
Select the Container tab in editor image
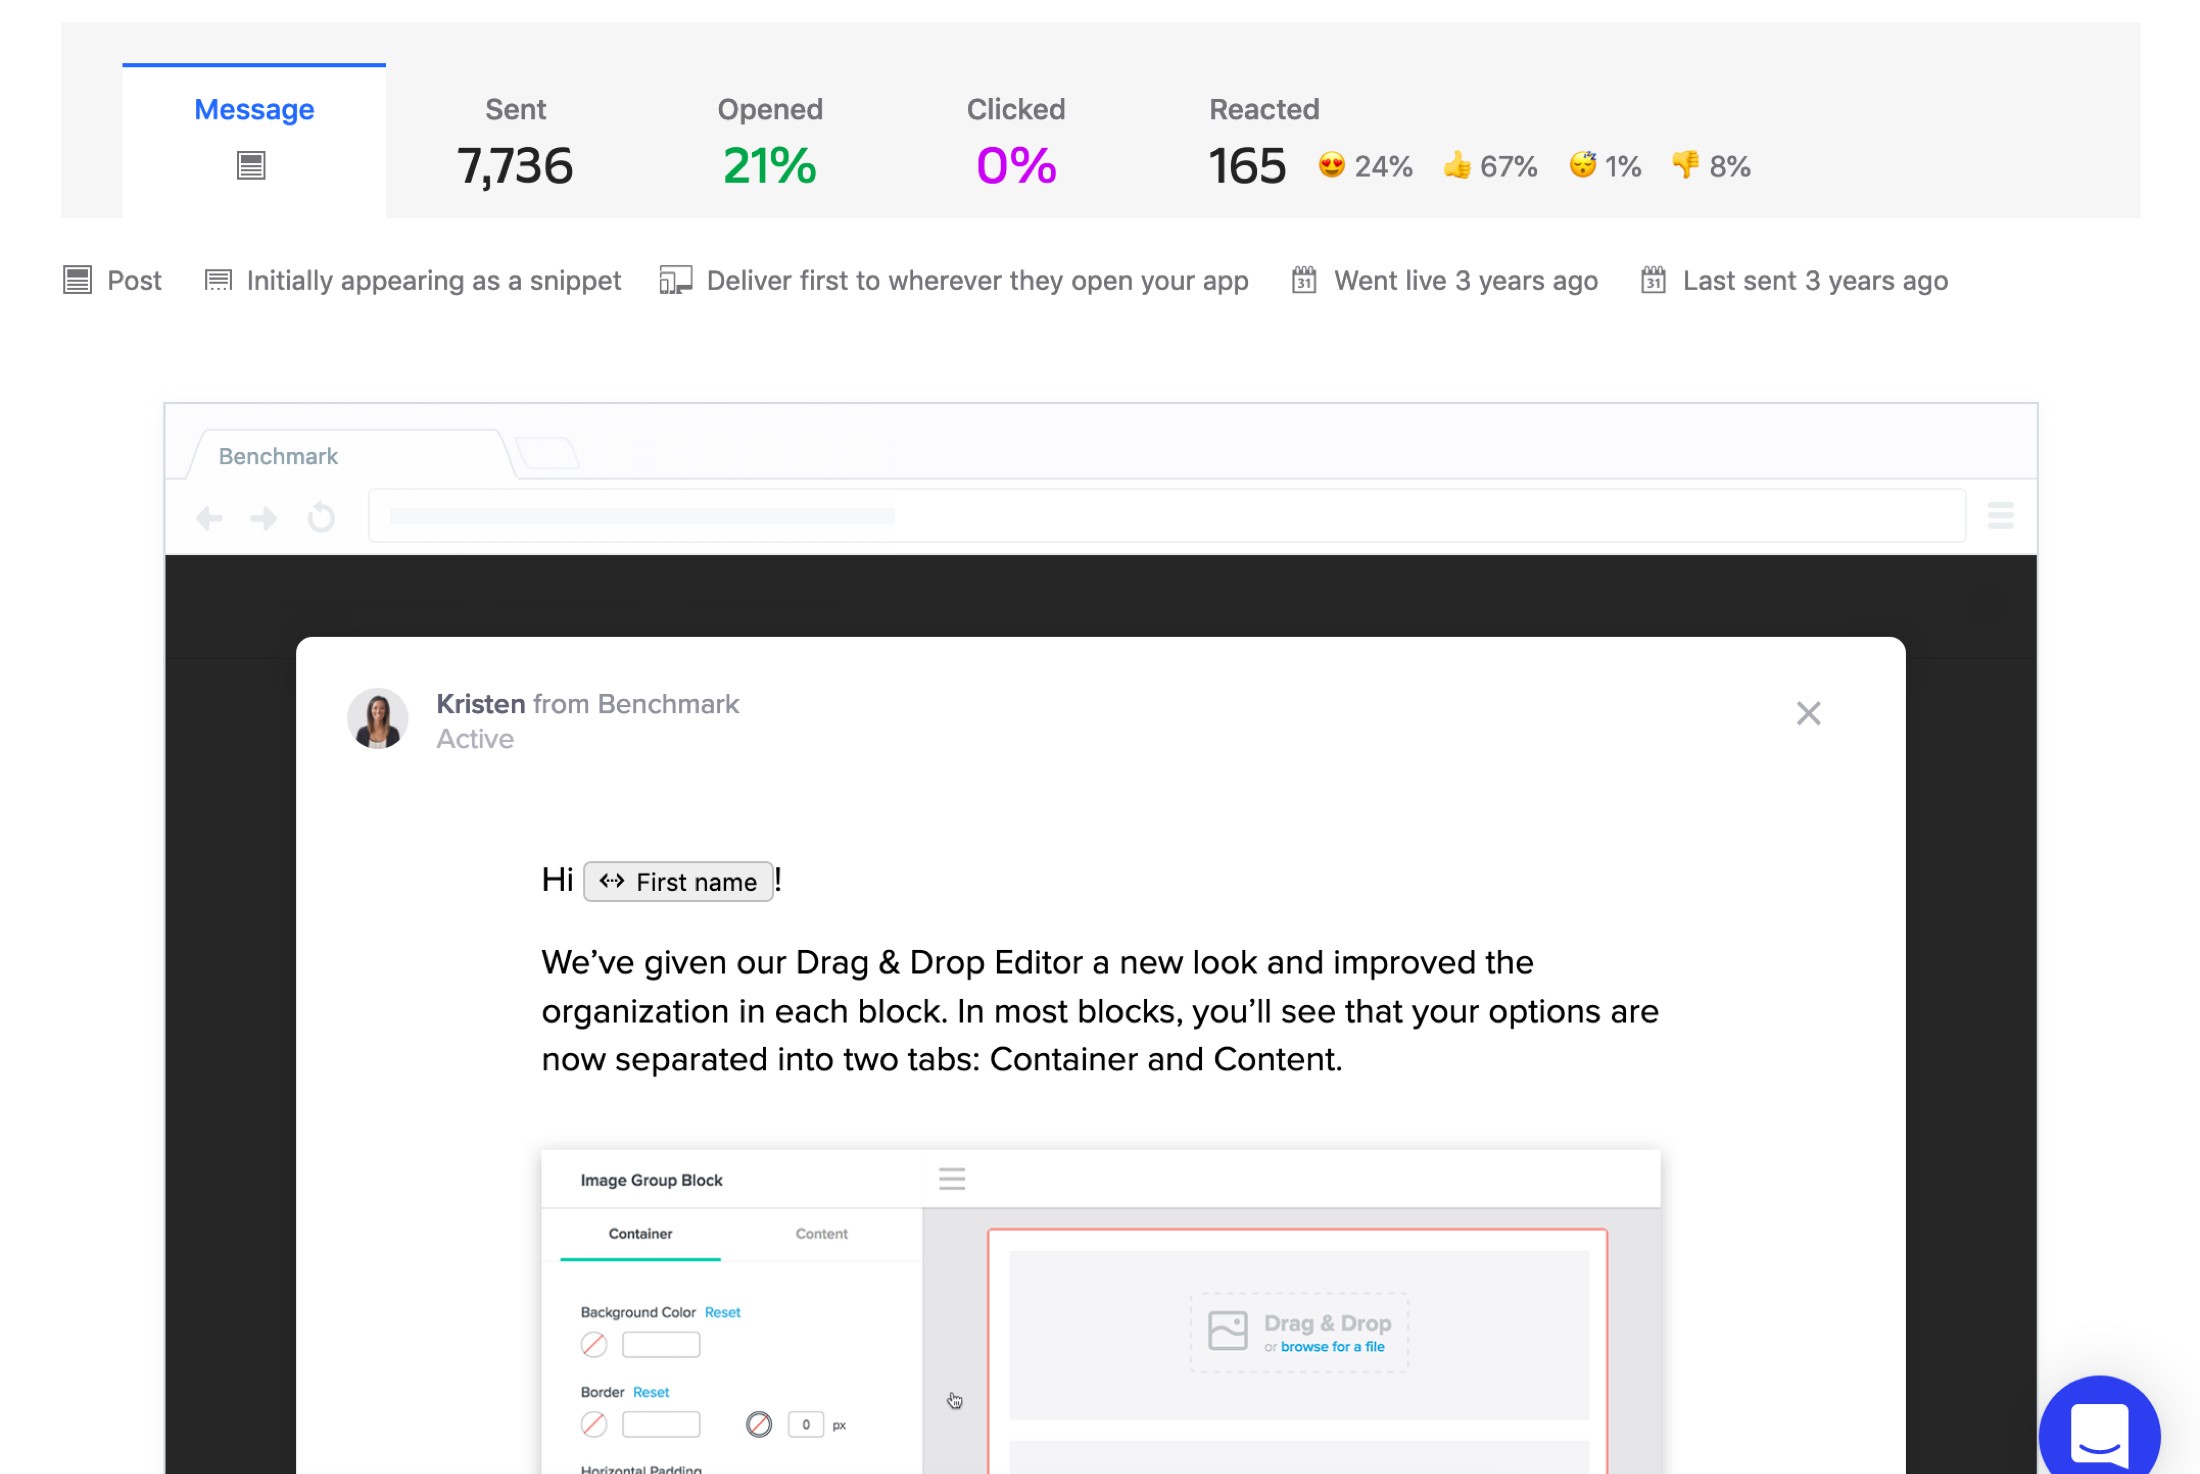[x=640, y=1234]
